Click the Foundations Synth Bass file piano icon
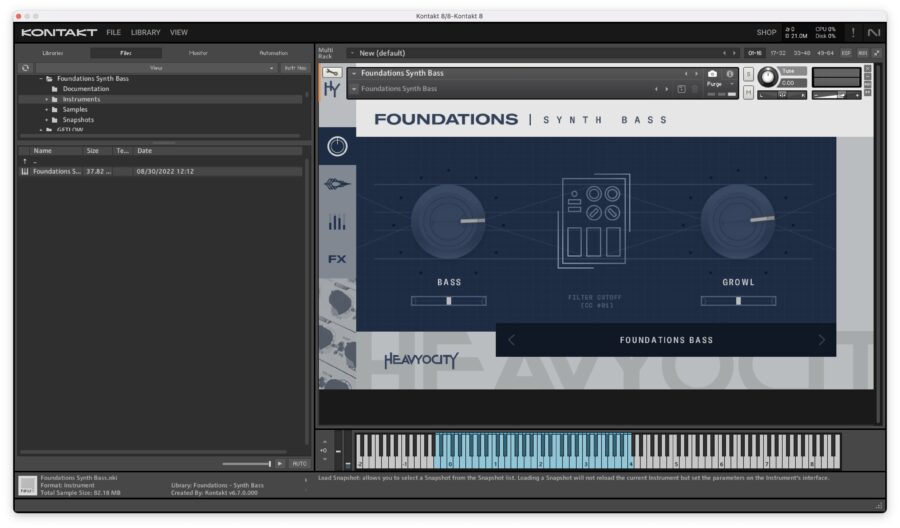The width and height of the screenshot is (900, 528). [x=25, y=172]
